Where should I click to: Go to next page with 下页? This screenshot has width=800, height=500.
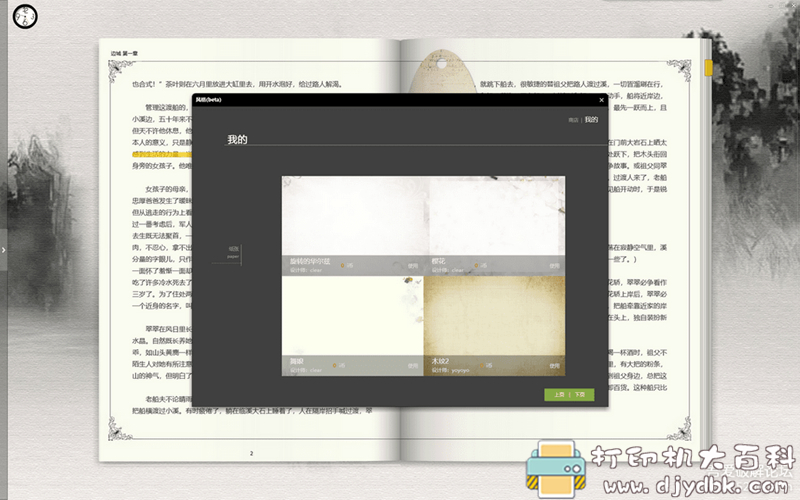580,394
